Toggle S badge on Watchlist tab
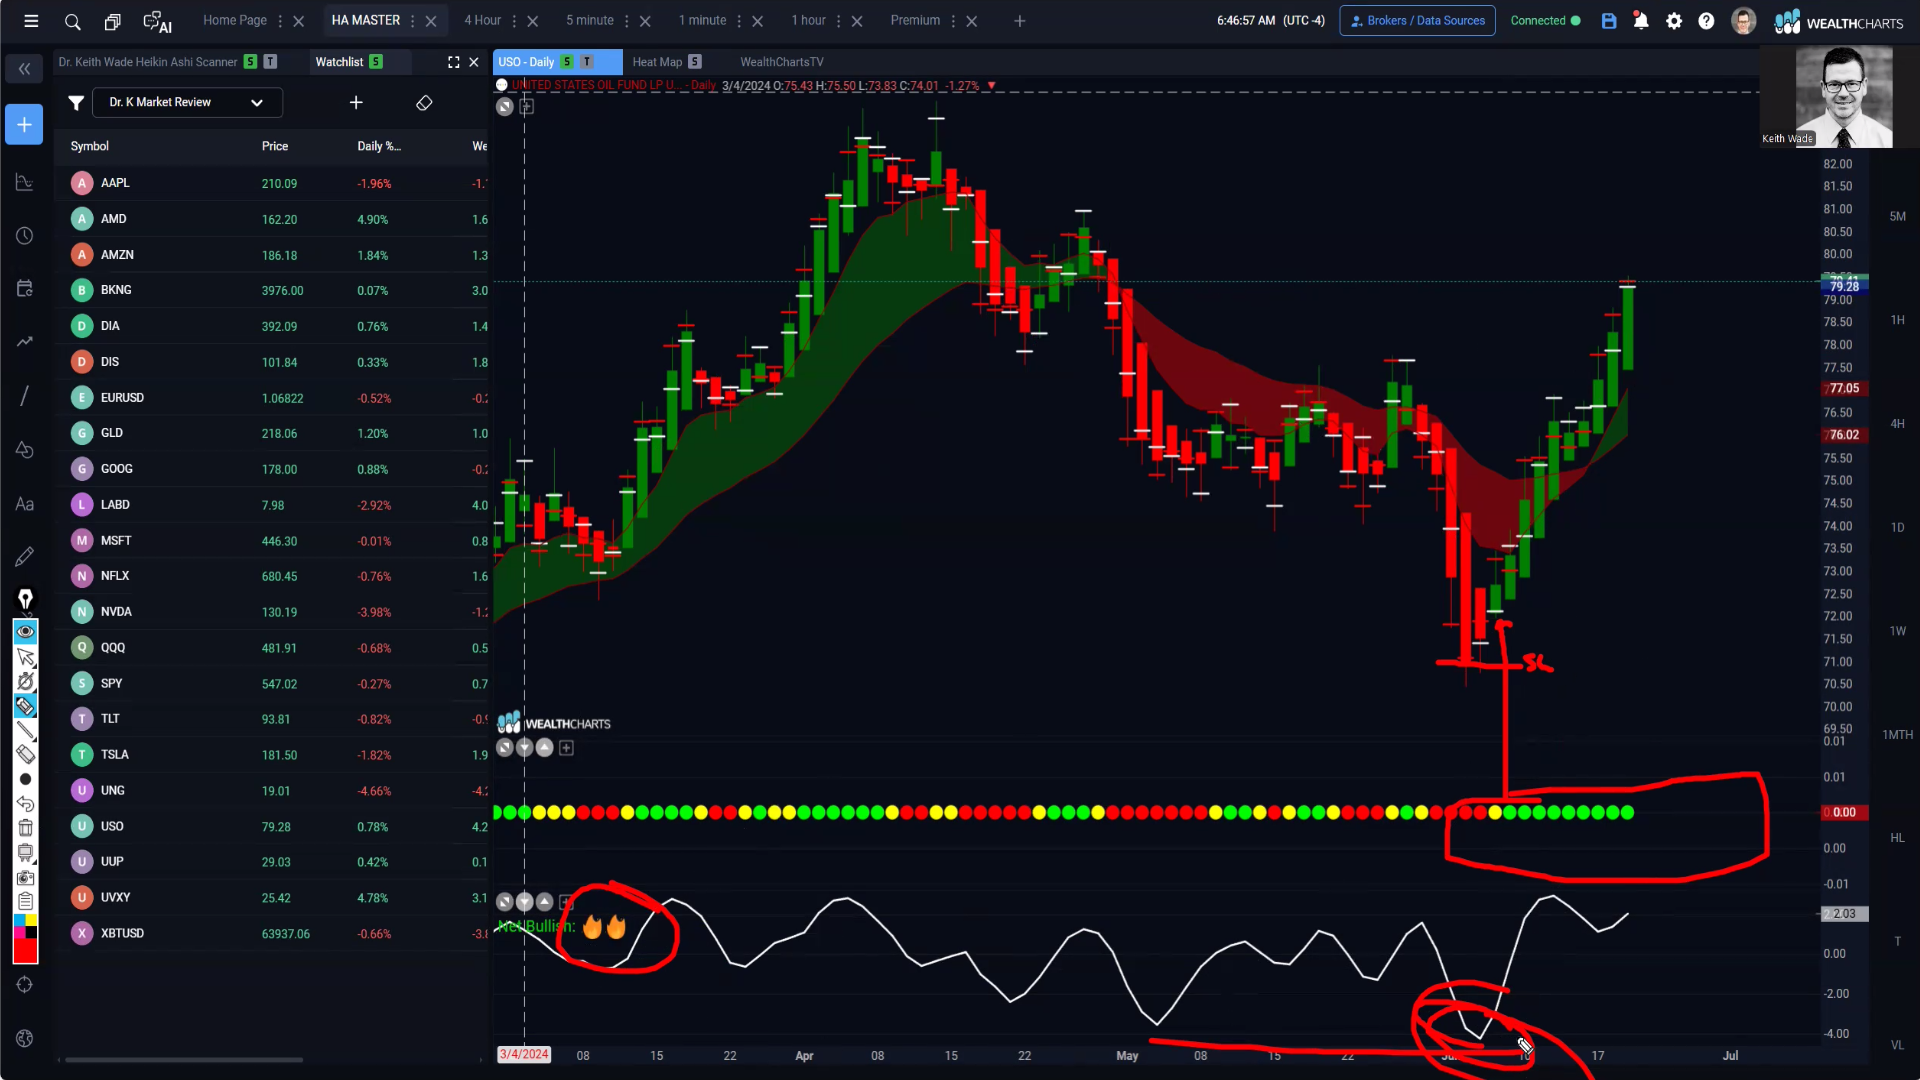 tap(376, 62)
